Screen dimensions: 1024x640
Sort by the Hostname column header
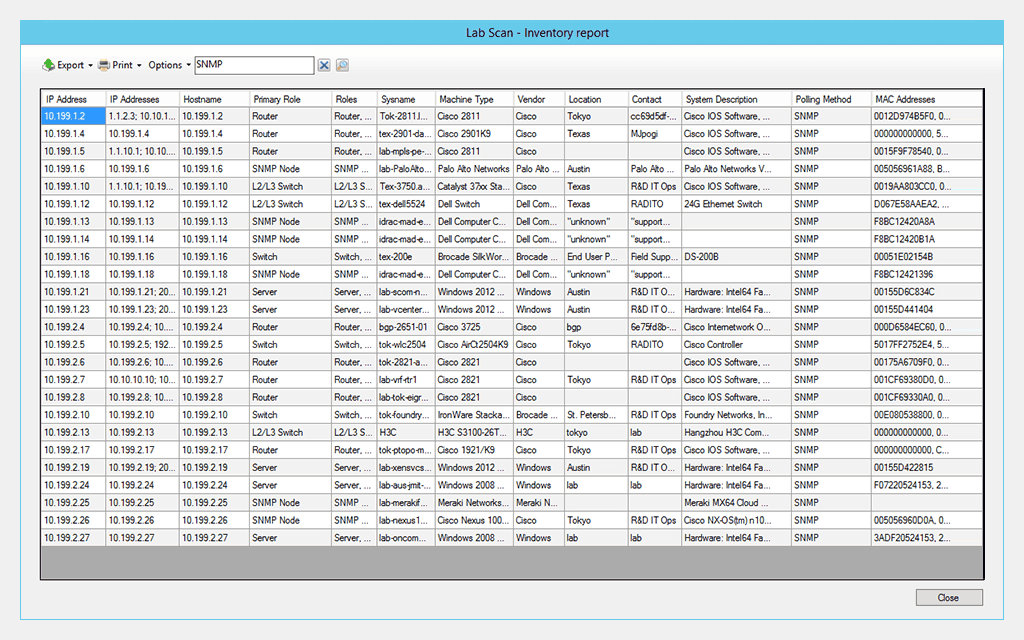tap(214, 99)
